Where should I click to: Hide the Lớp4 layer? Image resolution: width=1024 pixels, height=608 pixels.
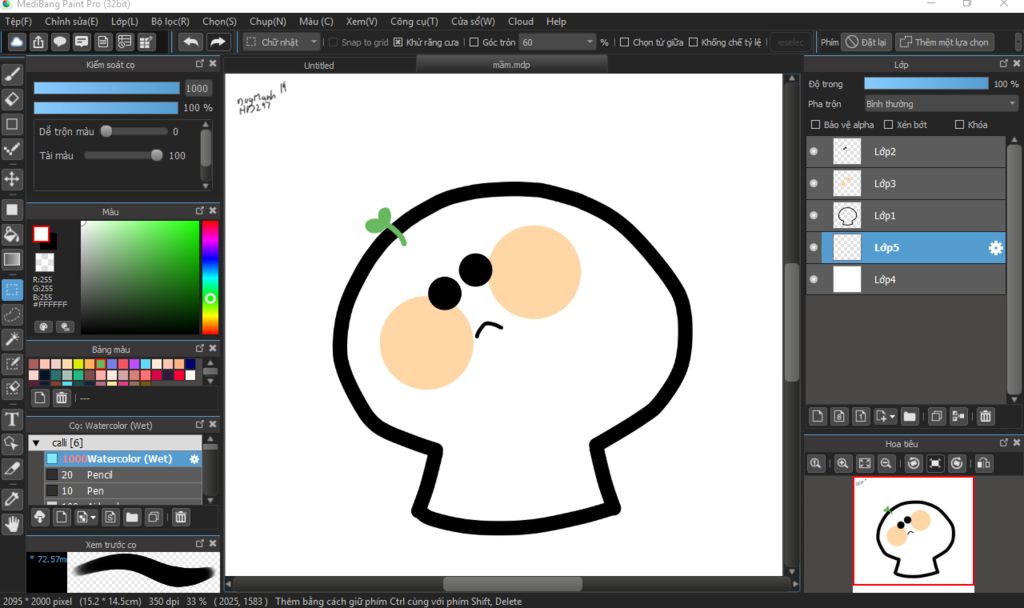814,280
